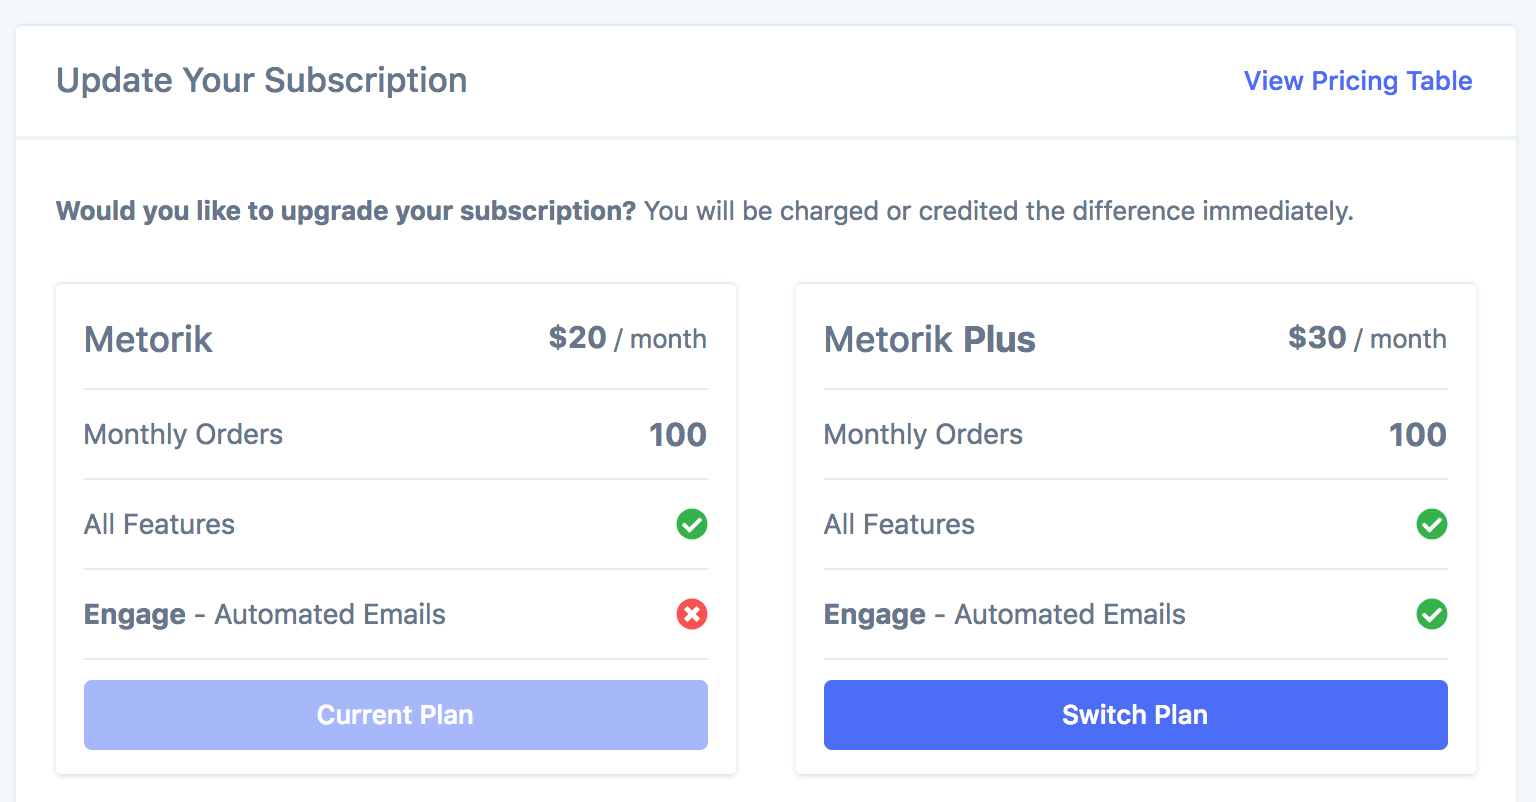
Task: Click the Update Your Subscription heading
Action: (x=262, y=81)
